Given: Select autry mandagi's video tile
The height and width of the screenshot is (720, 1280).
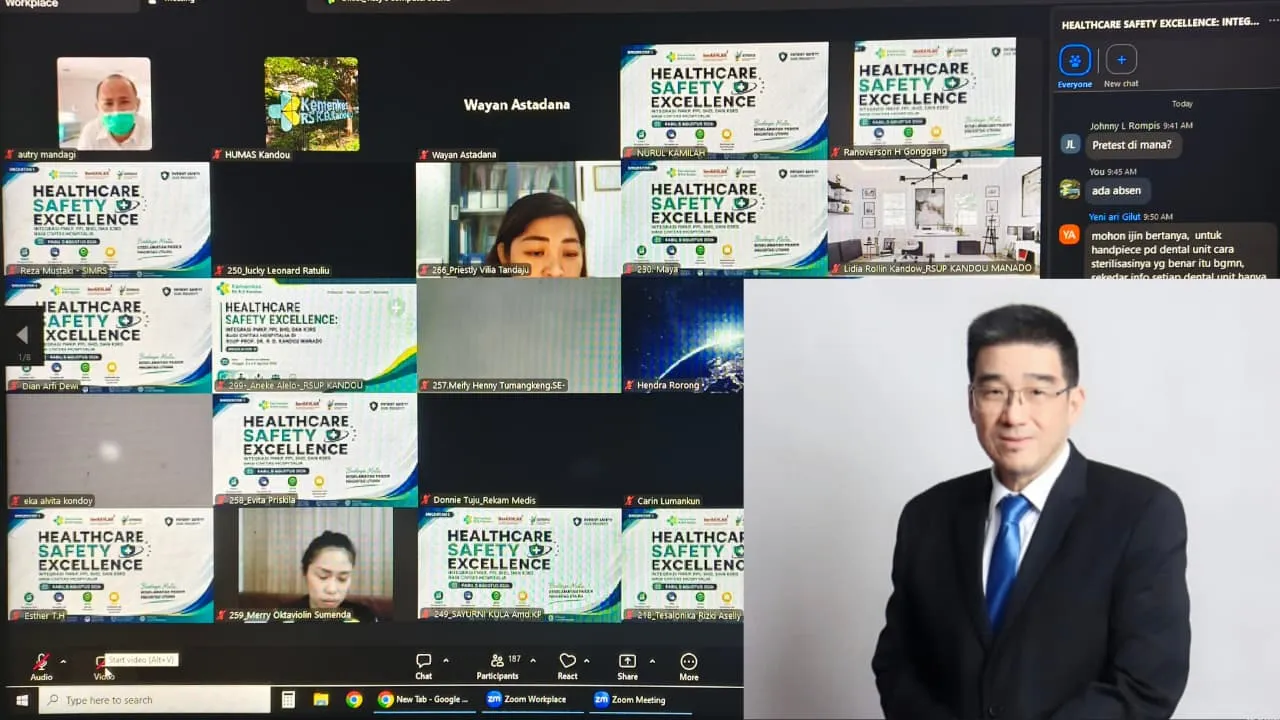Looking at the screenshot, I should click(104, 102).
